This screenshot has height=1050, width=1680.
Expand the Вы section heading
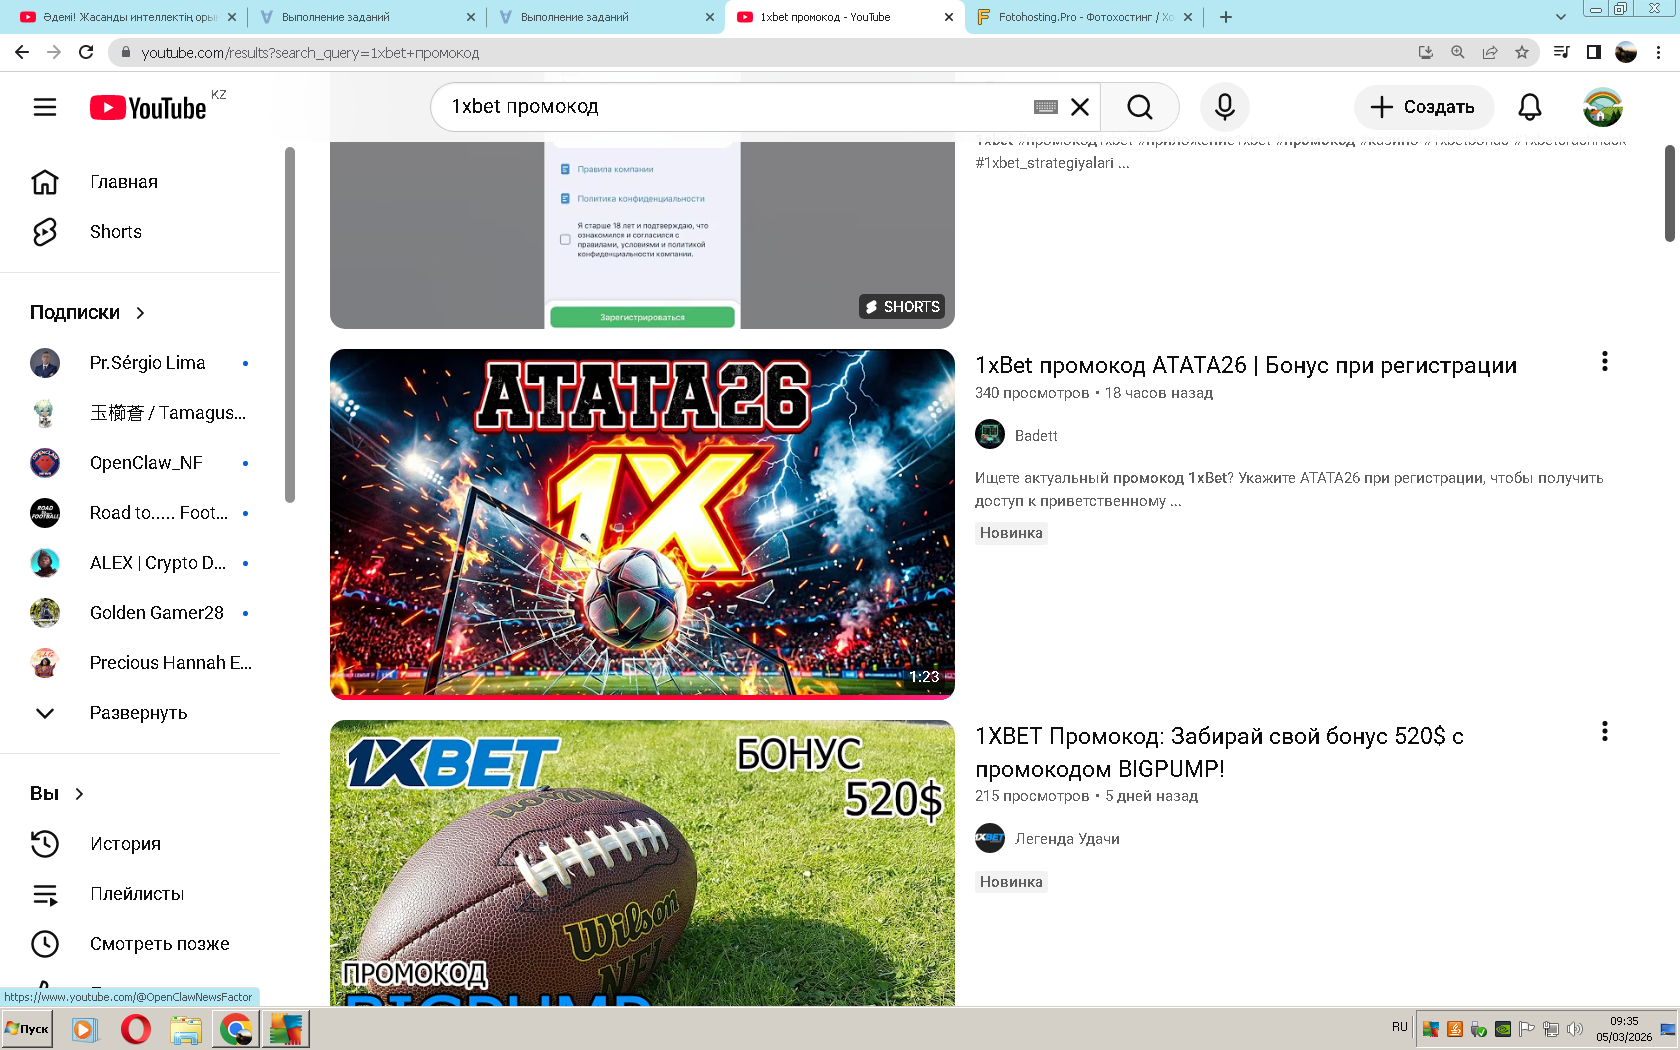point(57,794)
